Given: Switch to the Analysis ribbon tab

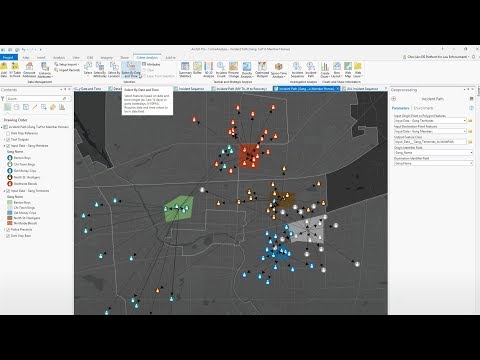Looking at the screenshot, I should pos(59,57).
